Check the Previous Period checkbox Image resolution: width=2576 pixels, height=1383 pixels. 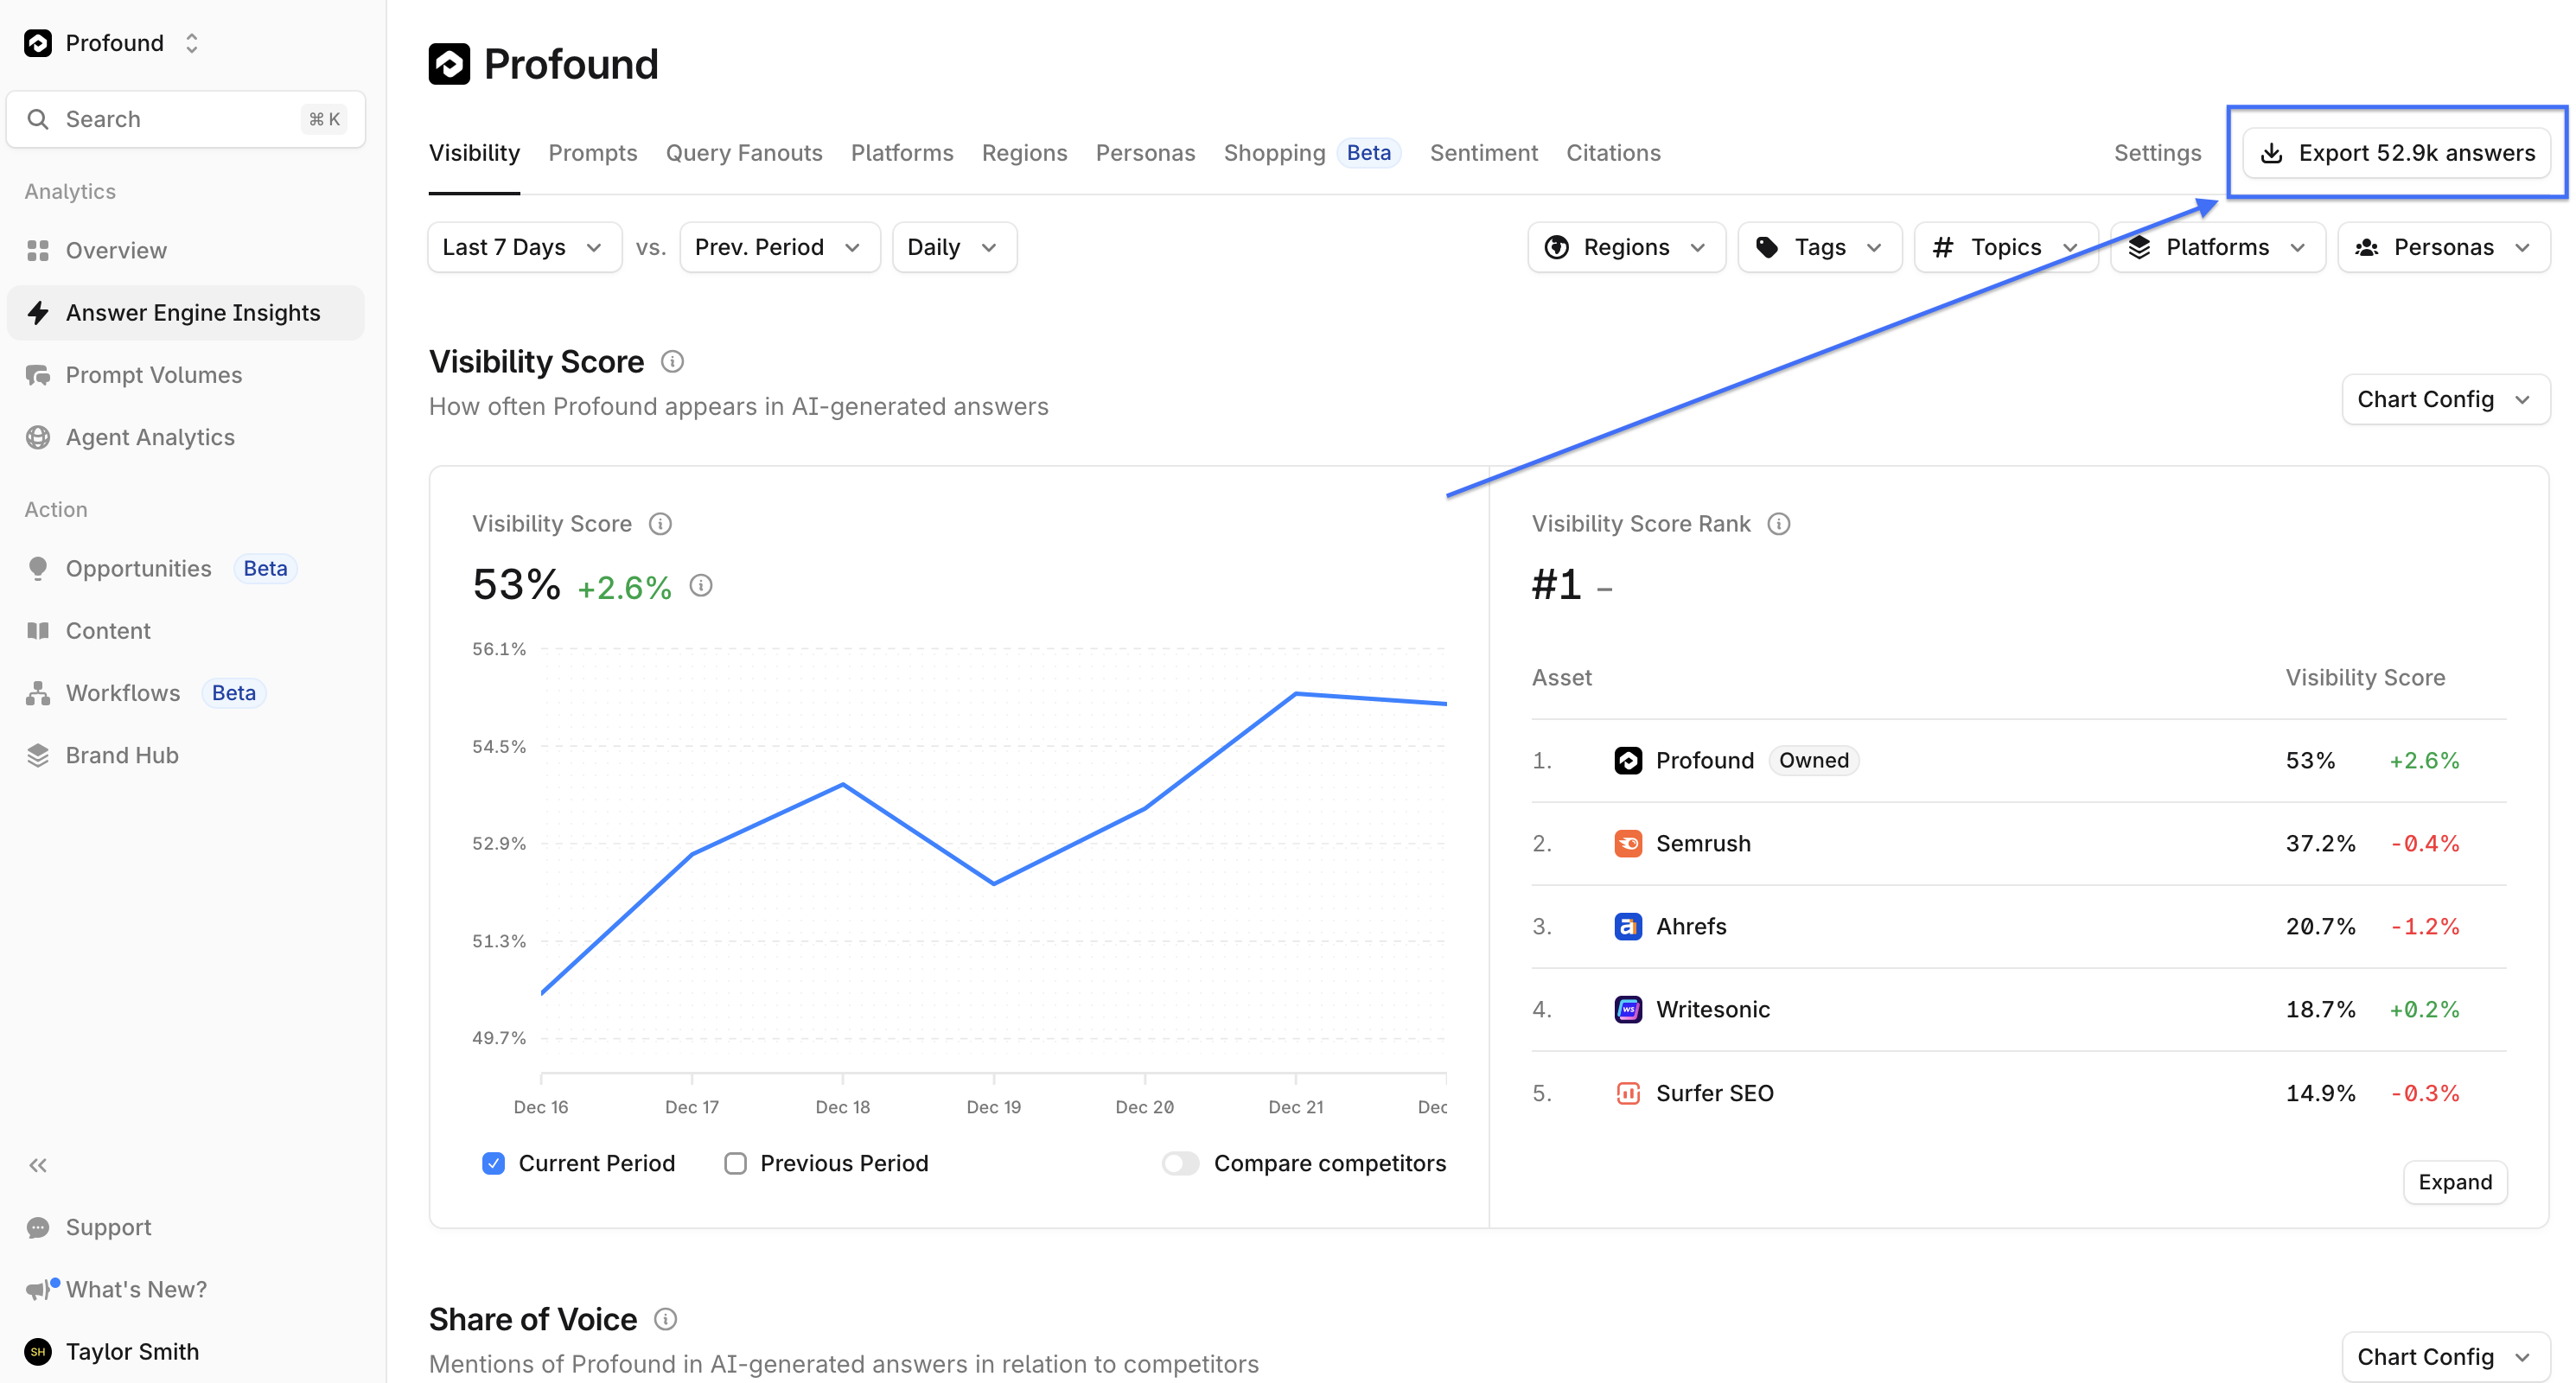click(x=735, y=1163)
